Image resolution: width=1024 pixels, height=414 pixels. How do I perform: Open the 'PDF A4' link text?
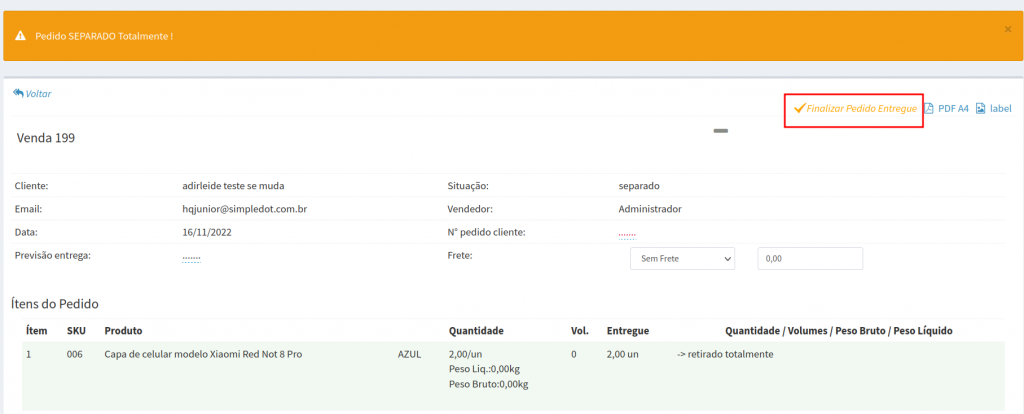click(953, 108)
